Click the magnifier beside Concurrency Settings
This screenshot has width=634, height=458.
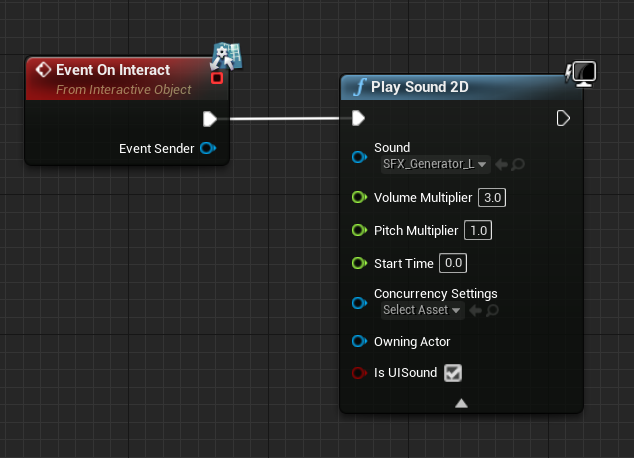tap(492, 310)
